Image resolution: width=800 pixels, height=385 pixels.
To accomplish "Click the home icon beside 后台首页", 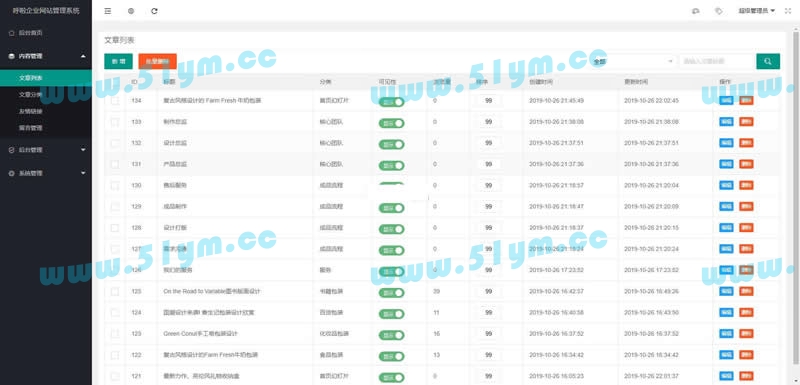I will [11, 33].
